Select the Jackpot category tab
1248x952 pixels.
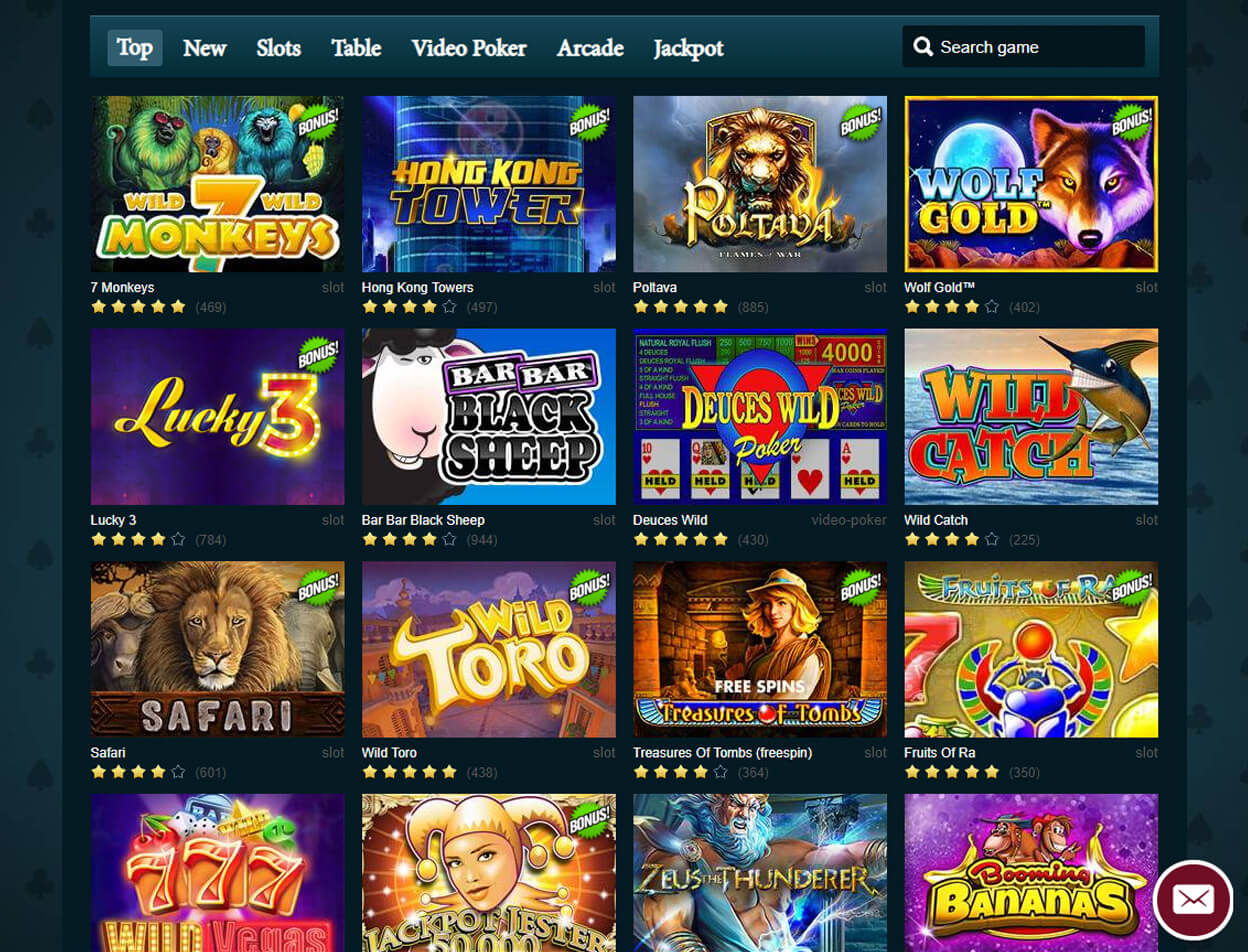688,48
